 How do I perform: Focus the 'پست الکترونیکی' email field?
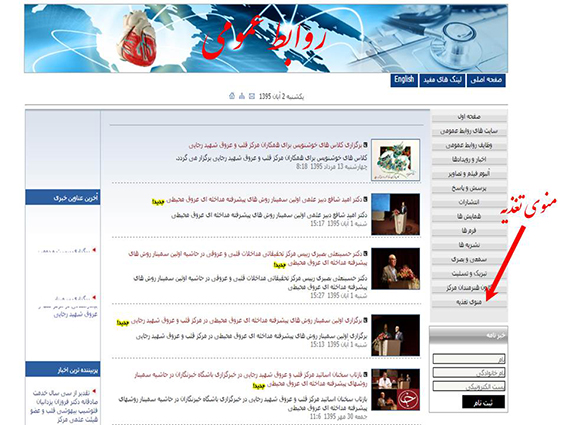point(469,386)
